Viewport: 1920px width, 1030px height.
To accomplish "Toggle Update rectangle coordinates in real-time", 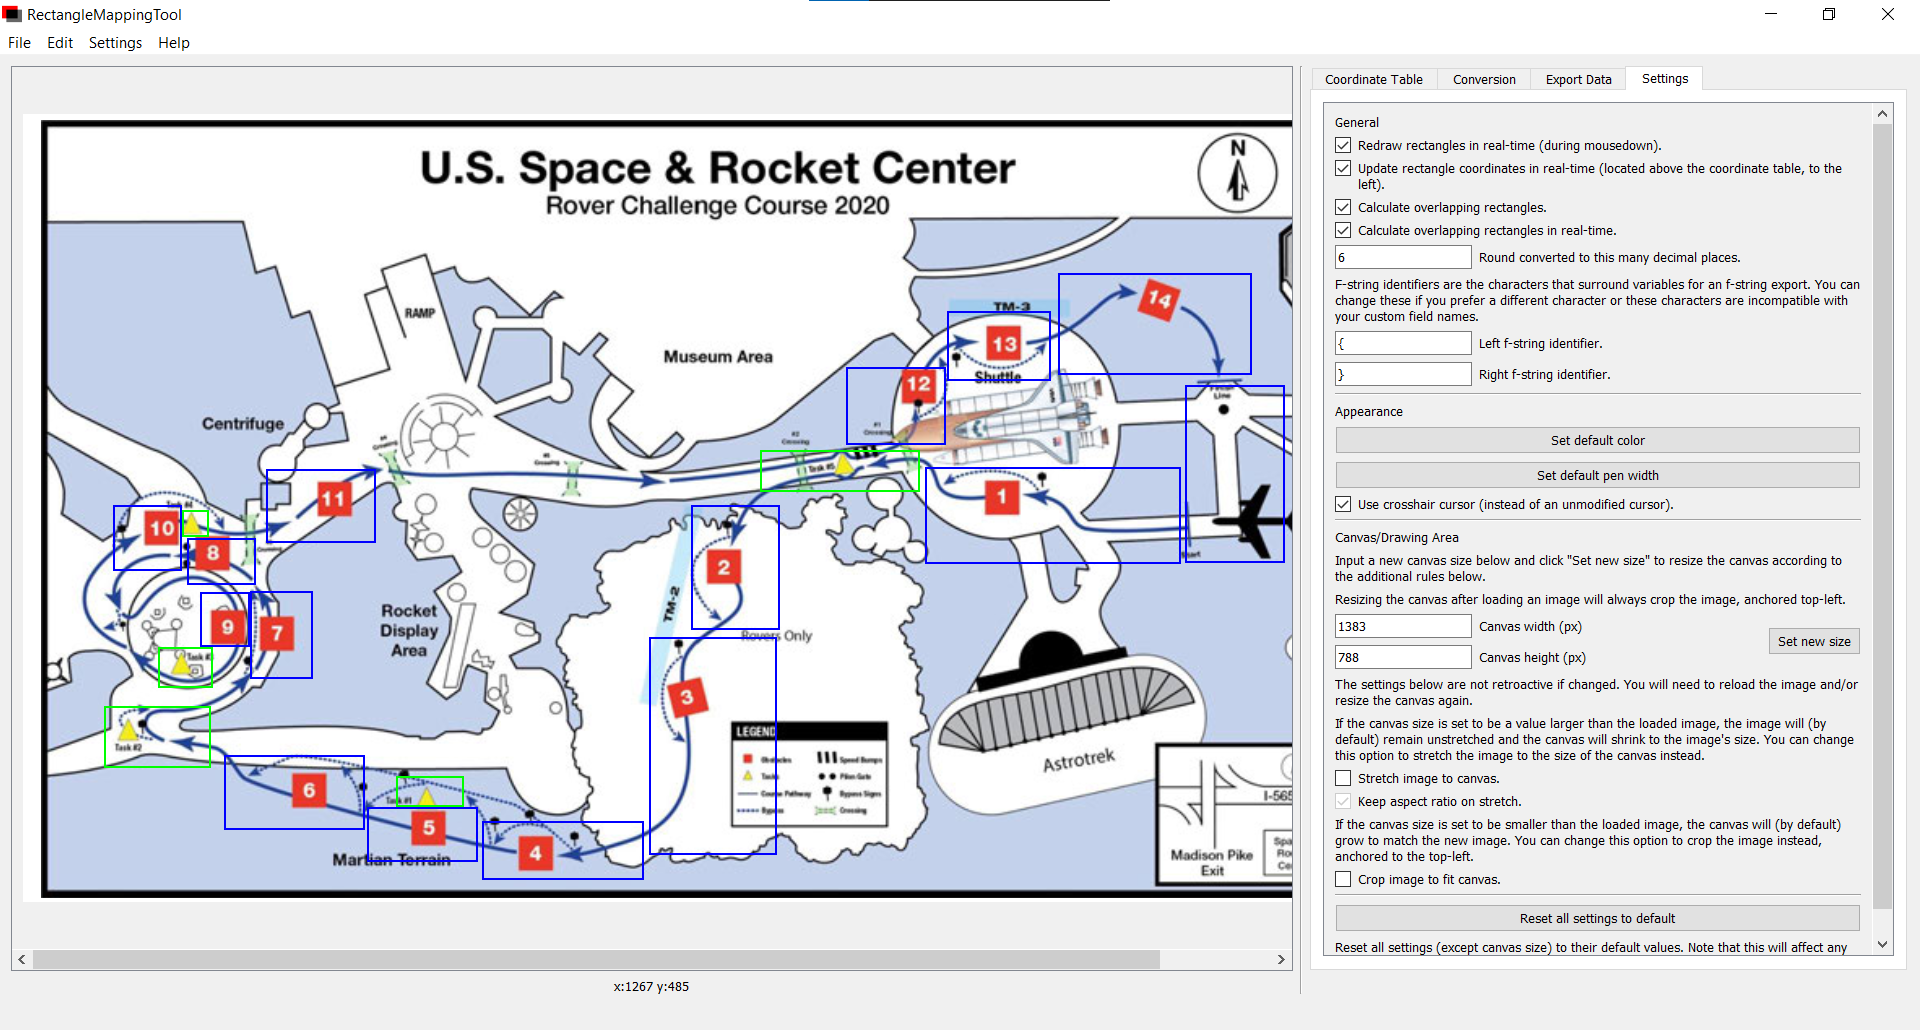I will tap(1343, 169).
